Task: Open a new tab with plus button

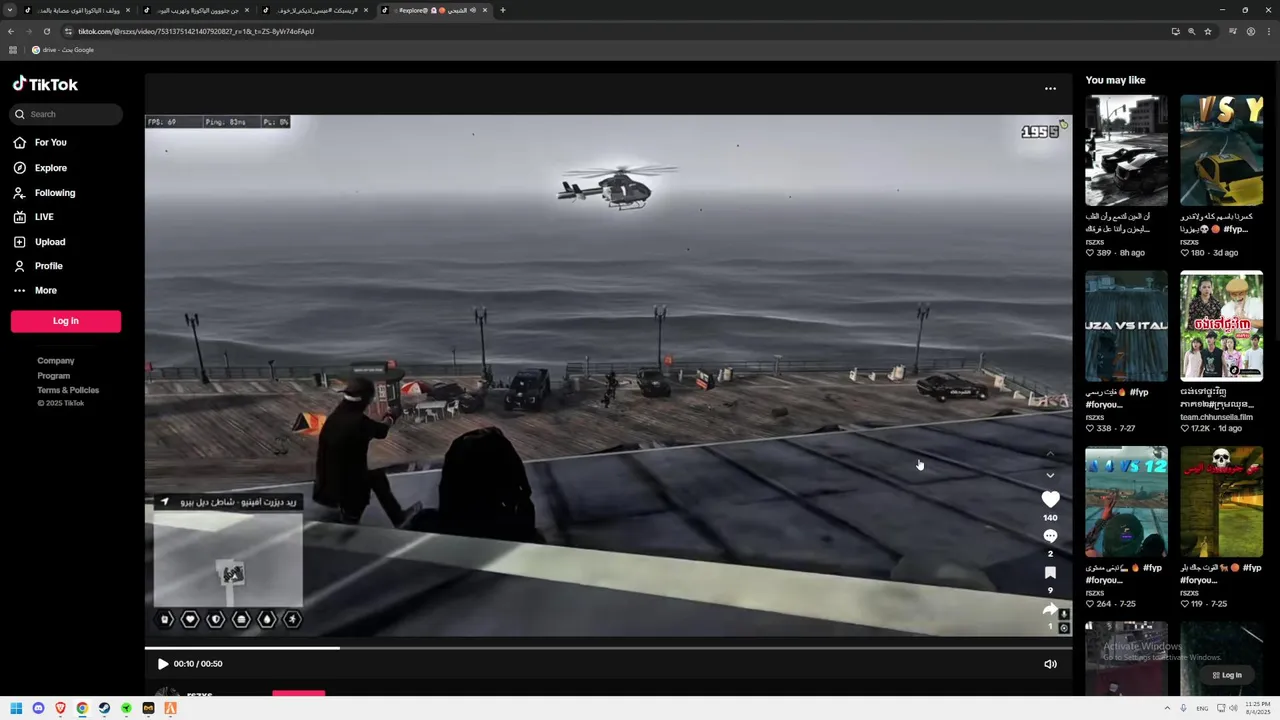Action: [502, 10]
